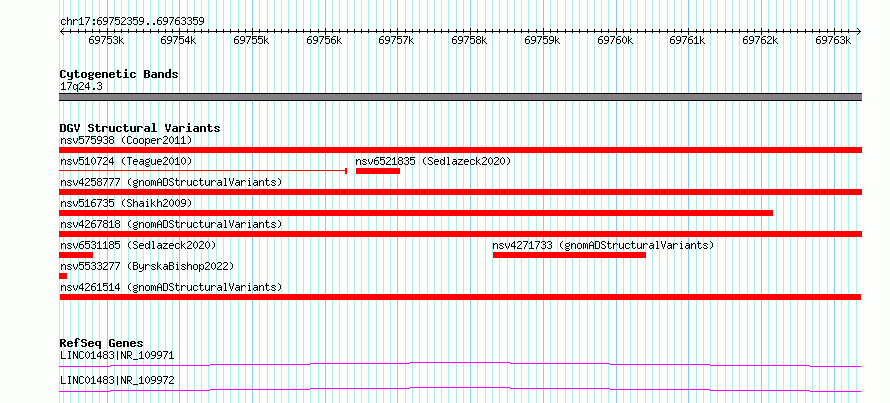The width and height of the screenshot is (890, 403).
Task: Select the nsv4258777 red variant bar
Action: click(x=460, y=192)
